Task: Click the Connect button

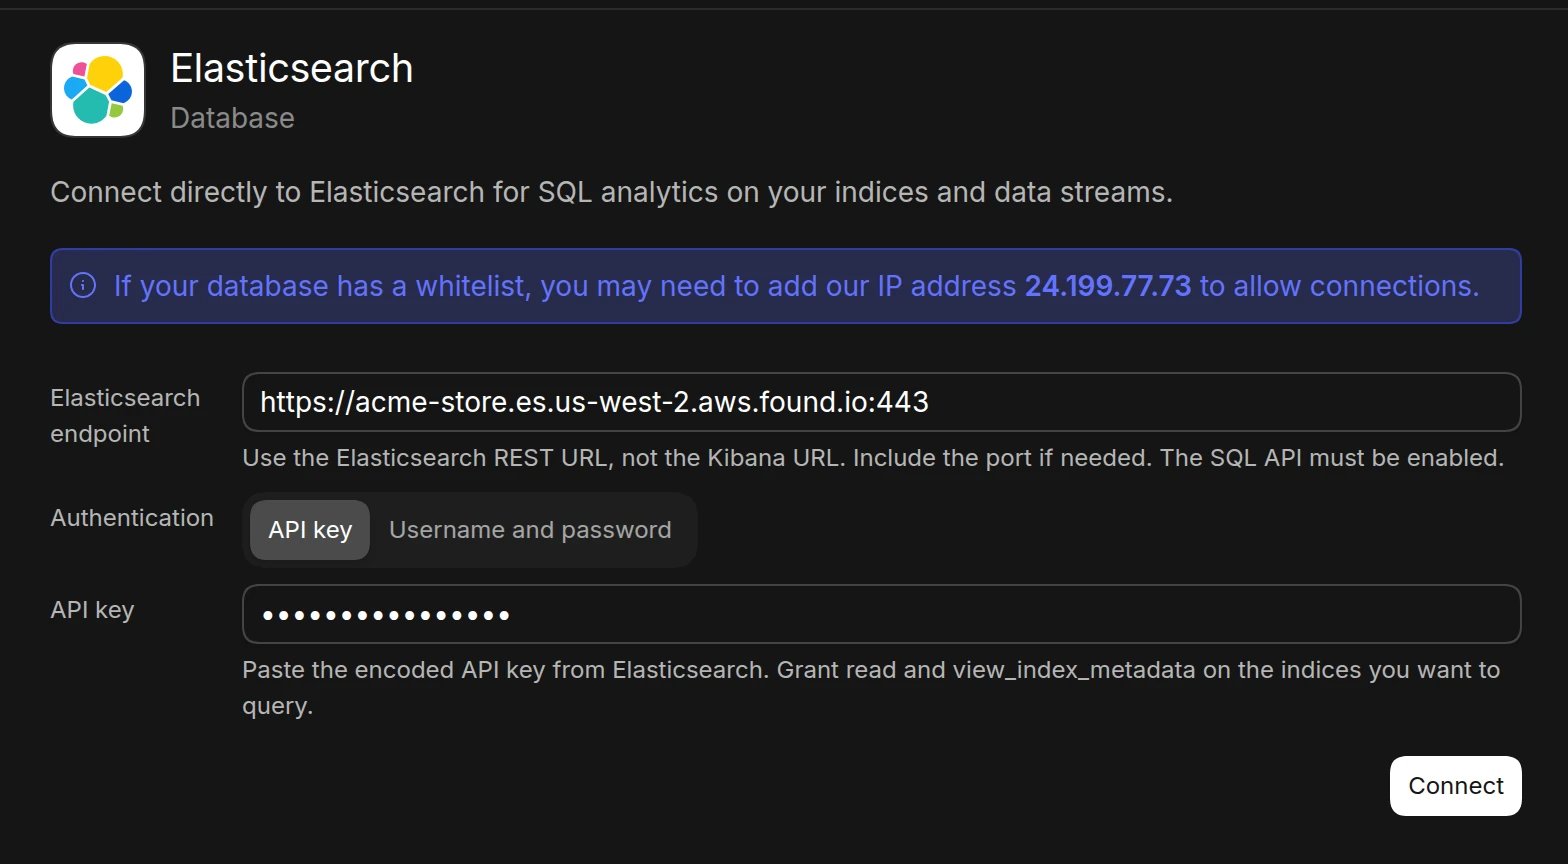Action: 1455,786
